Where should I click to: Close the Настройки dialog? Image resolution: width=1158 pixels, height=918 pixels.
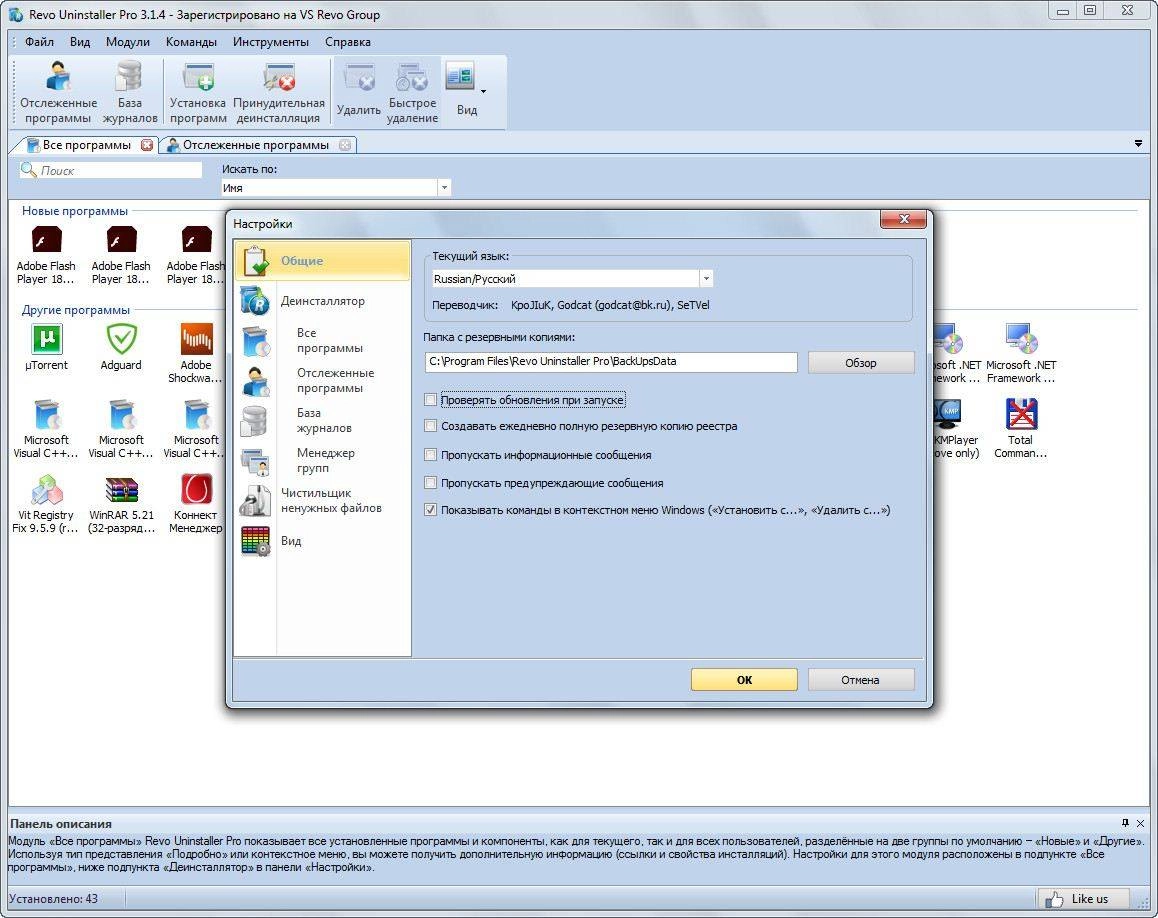pyautogui.click(x=903, y=219)
